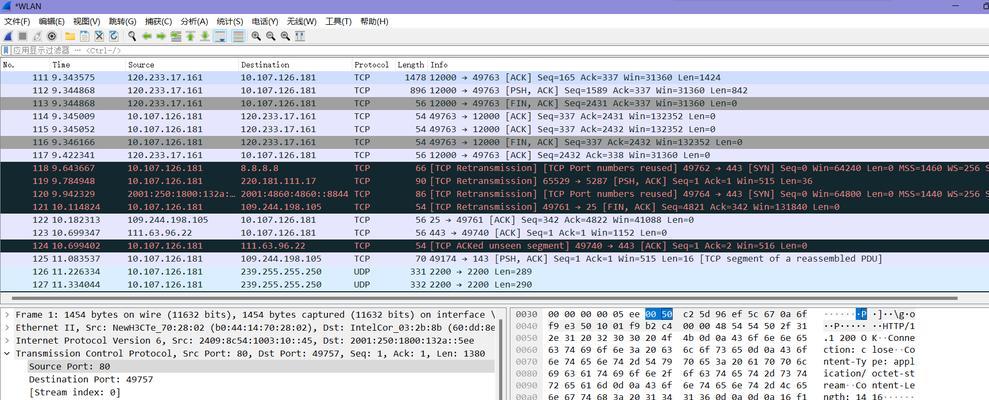Open the 跳转(G) menu
Image resolution: width=989 pixels, height=400 pixels.
(122, 21)
